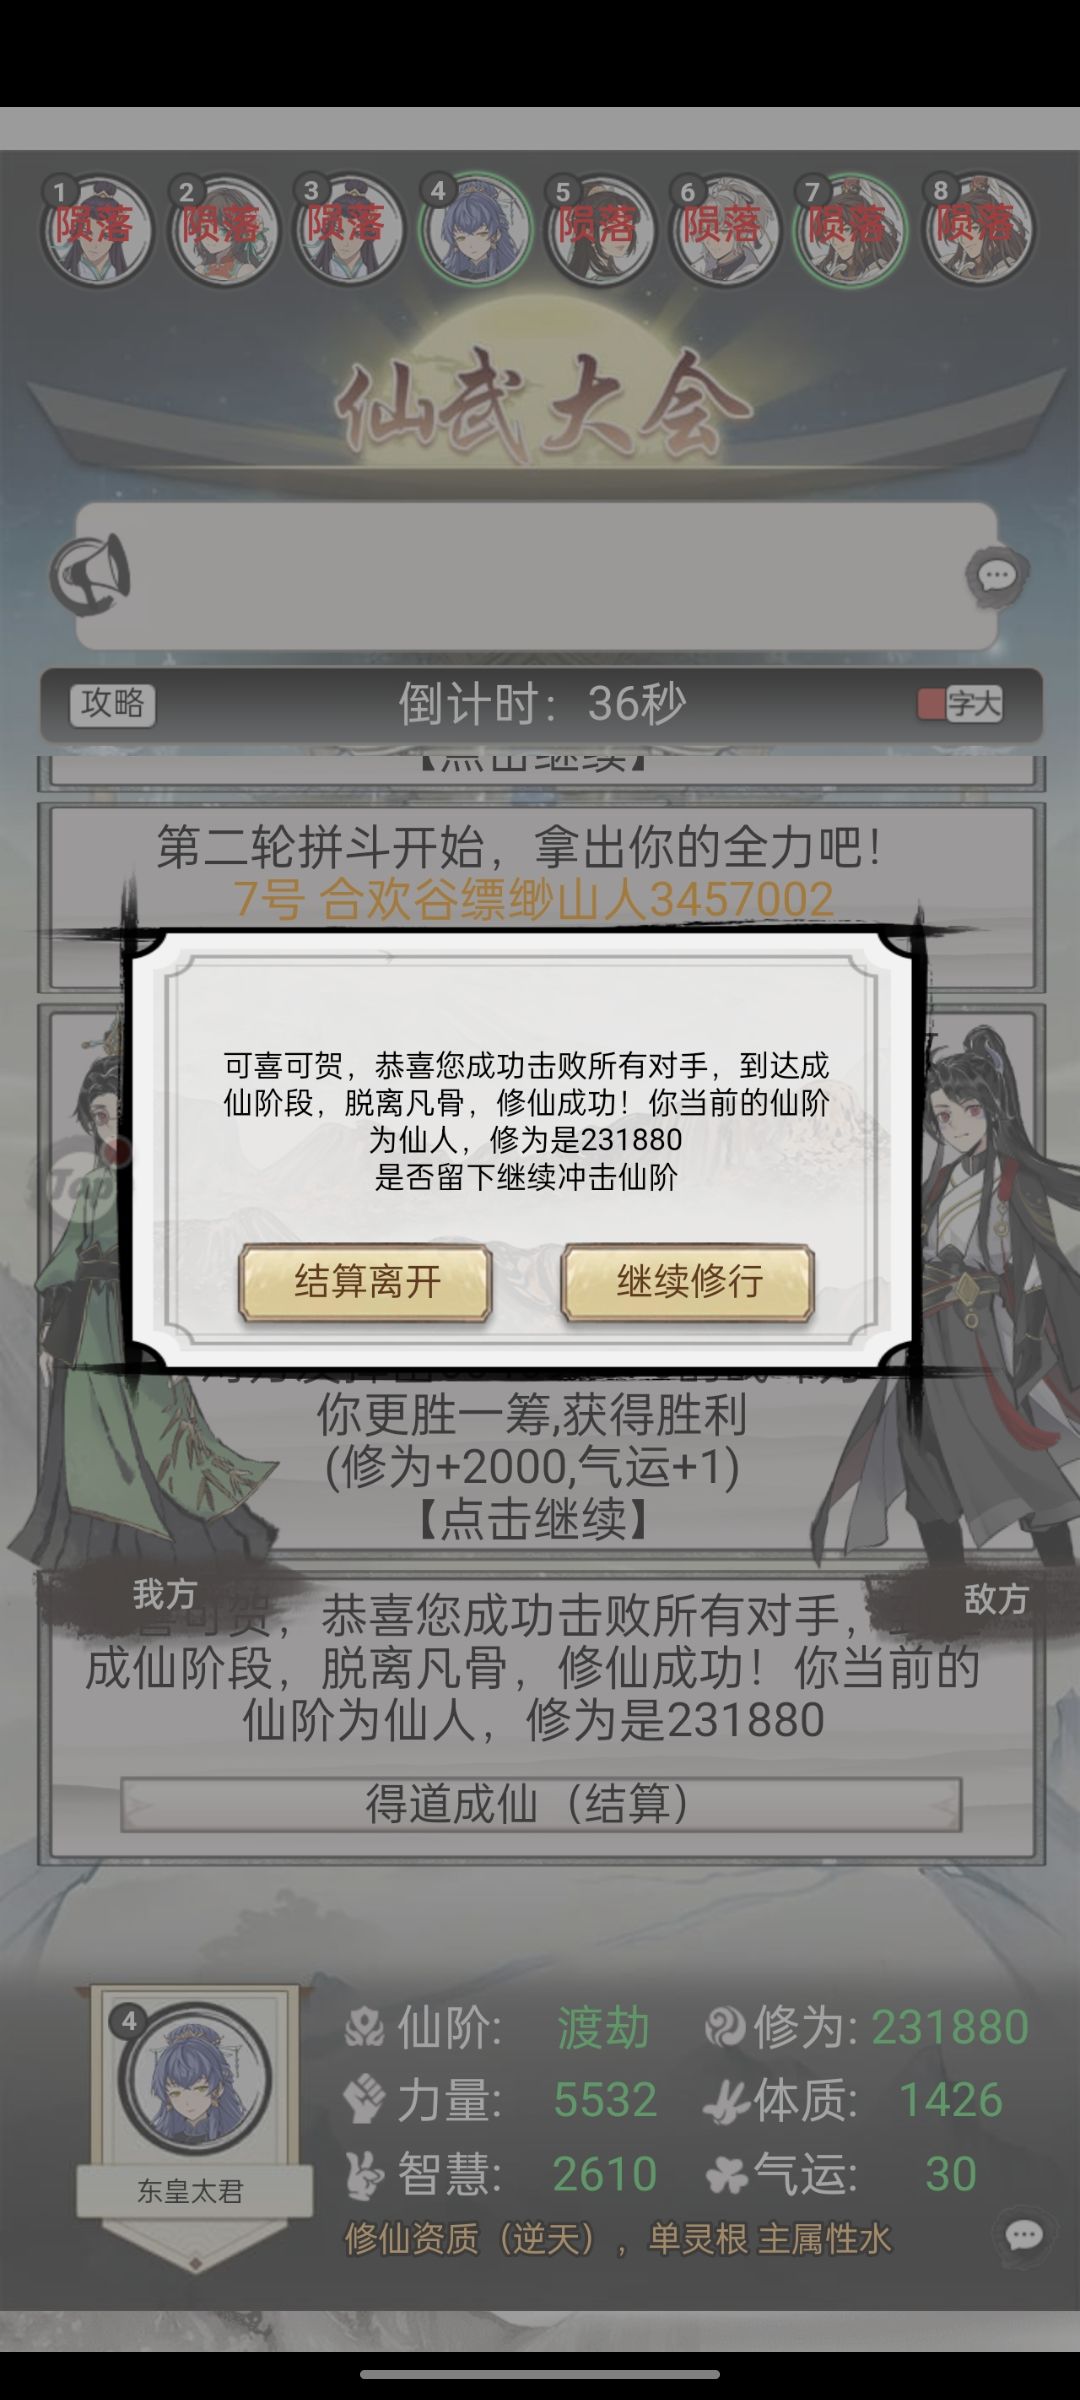This screenshot has width=1080, height=2400.
Task: Tap 得道成仙（结算） button
Action: click(541, 1804)
